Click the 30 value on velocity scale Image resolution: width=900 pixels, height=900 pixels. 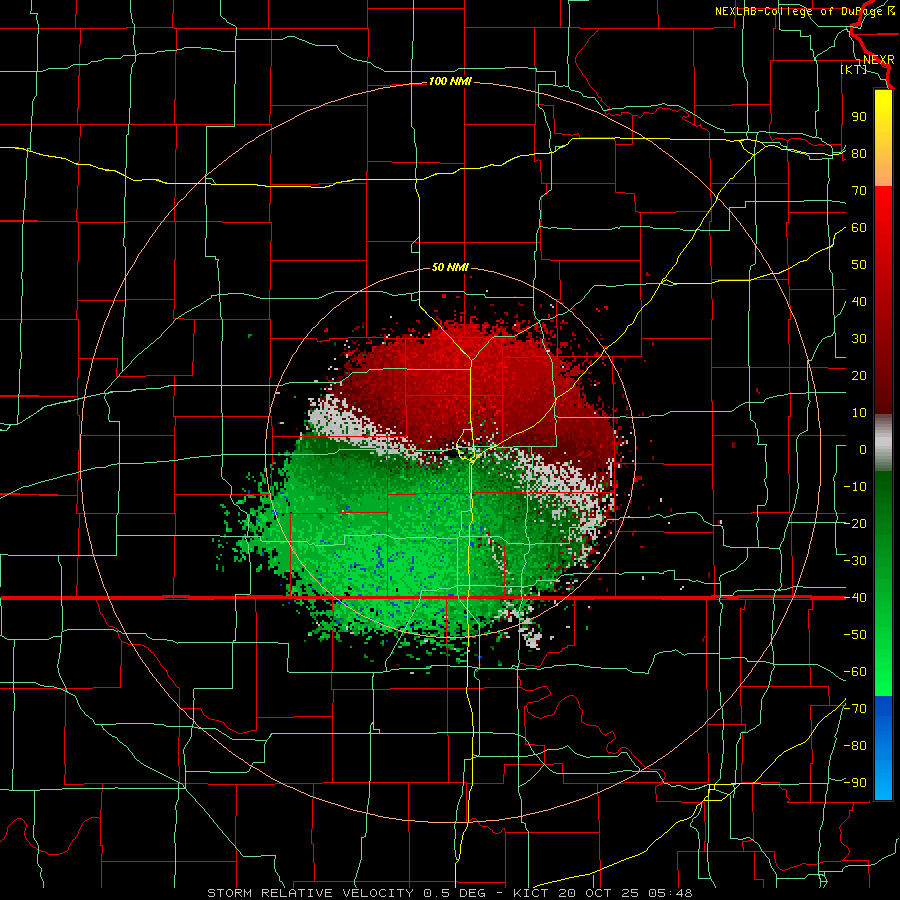[859, 339]
